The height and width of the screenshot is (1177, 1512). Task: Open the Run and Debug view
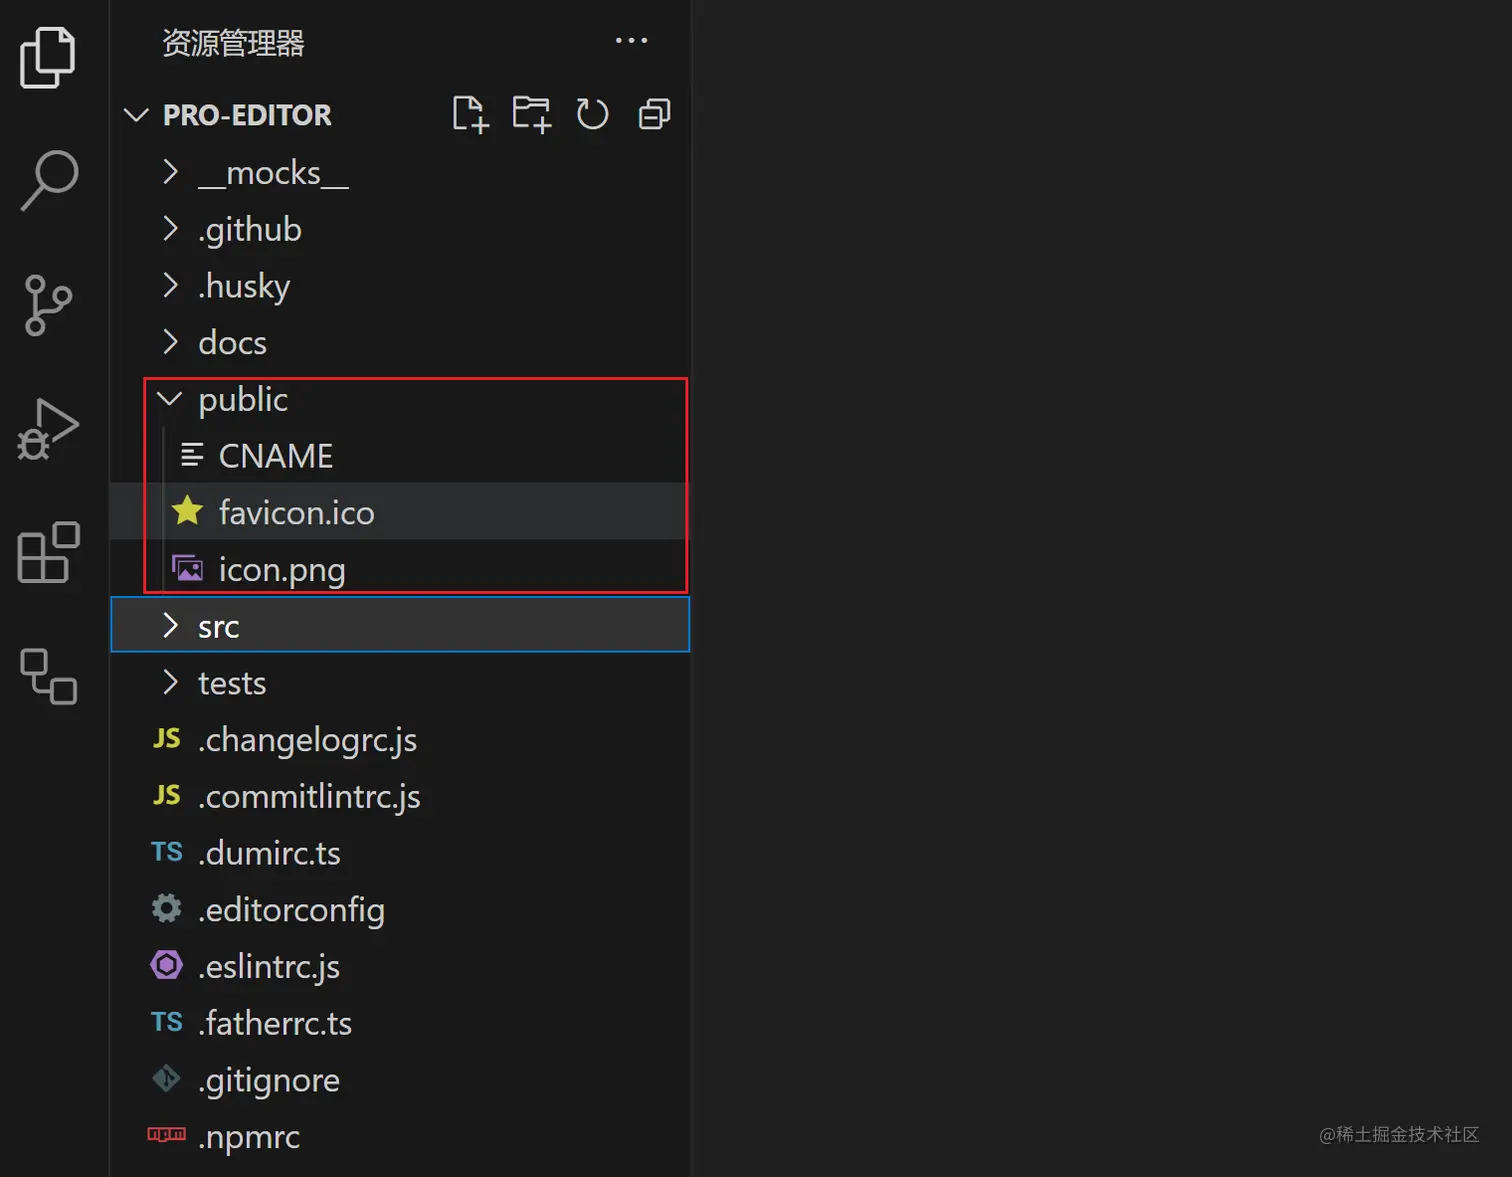(x=48, y=429)
